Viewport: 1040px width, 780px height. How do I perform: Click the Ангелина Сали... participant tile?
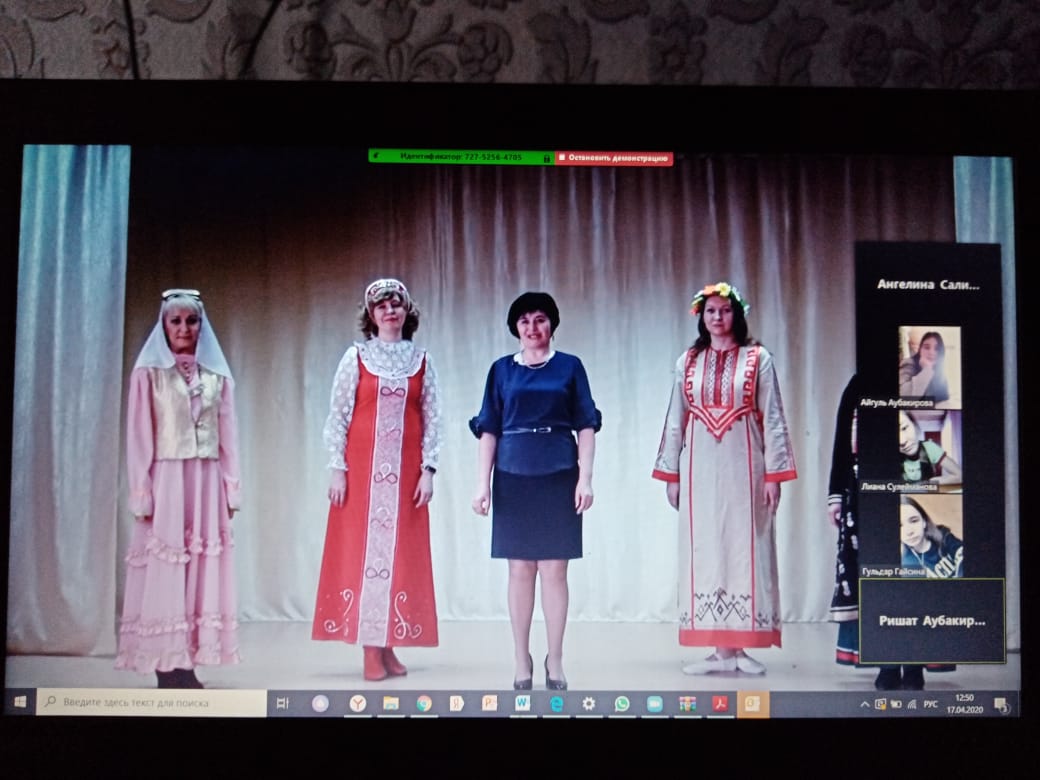928,284
